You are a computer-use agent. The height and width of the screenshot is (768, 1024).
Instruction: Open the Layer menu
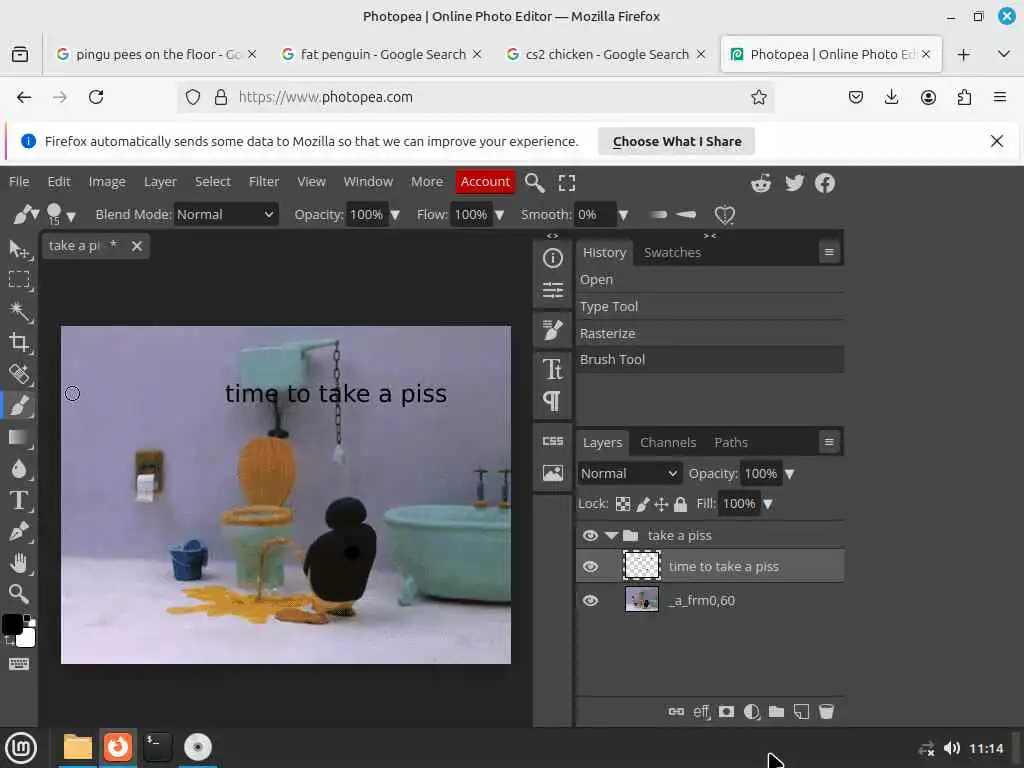(160, 182)
